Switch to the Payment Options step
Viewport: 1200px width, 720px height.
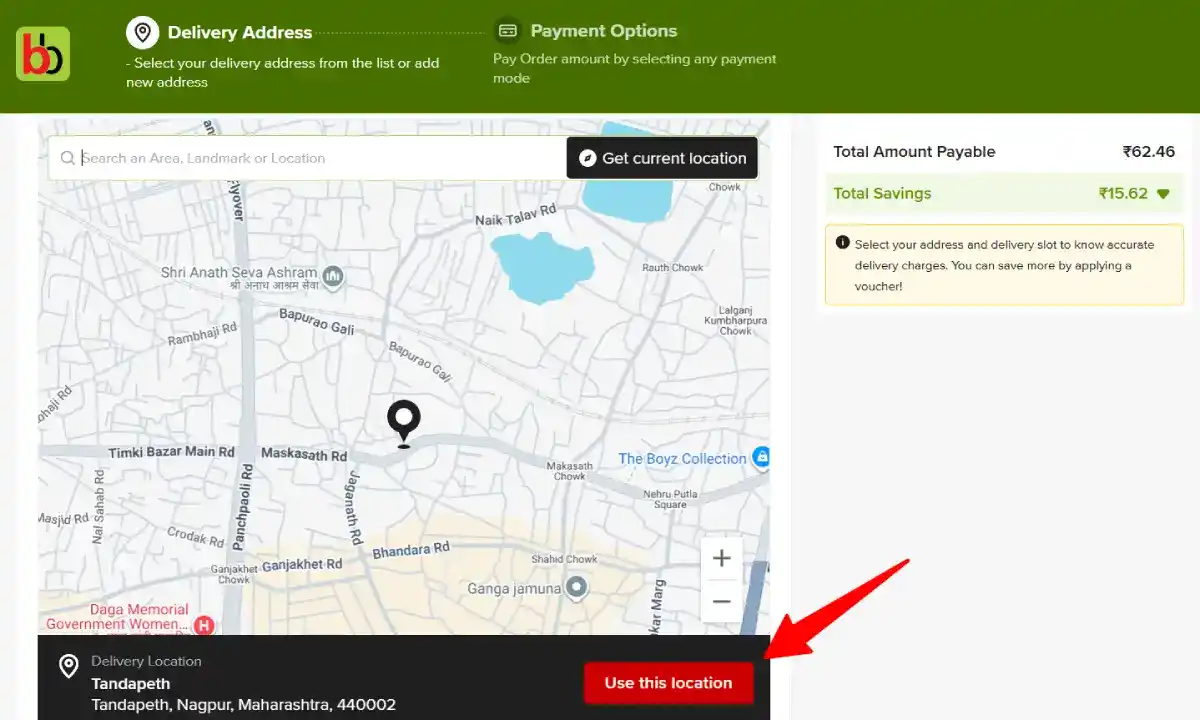pos(604,30)
